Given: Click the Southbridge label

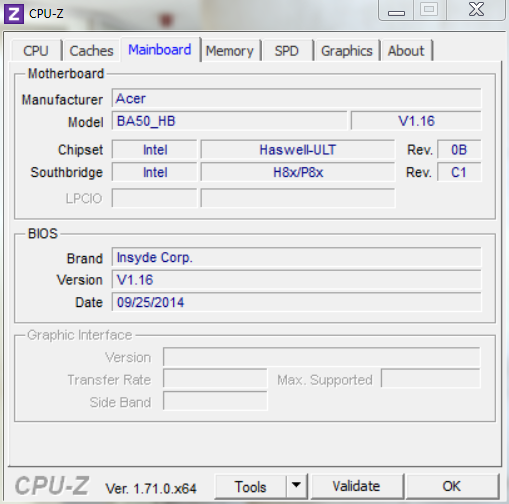Looking at the screenshot, I should 67,172.
